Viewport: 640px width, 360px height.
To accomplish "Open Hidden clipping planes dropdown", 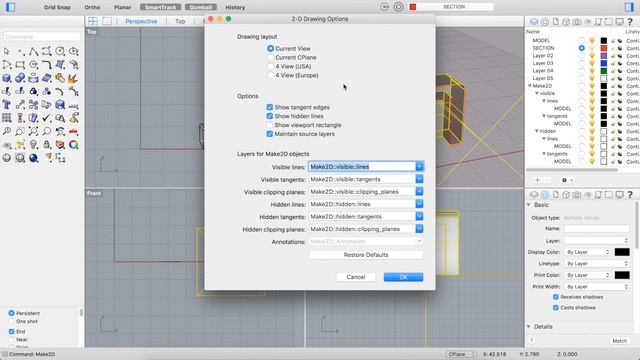I will (419, 229).
